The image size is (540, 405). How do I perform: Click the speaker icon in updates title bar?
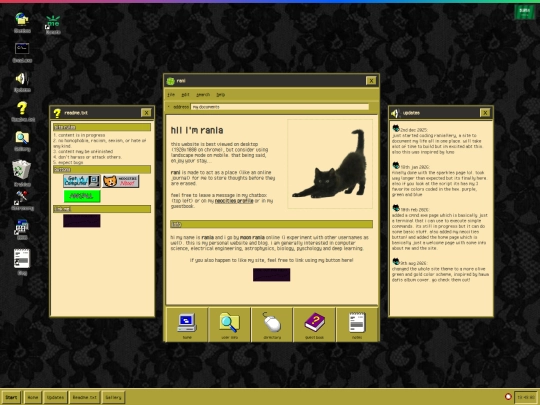[x=395, y=113]
